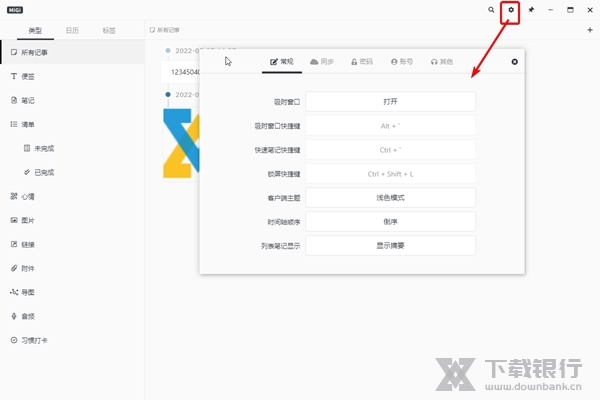The height and width of the screenshot is (400, 600).
Task: Switch to the 常规 settings tab
Action: click(282, 62)
